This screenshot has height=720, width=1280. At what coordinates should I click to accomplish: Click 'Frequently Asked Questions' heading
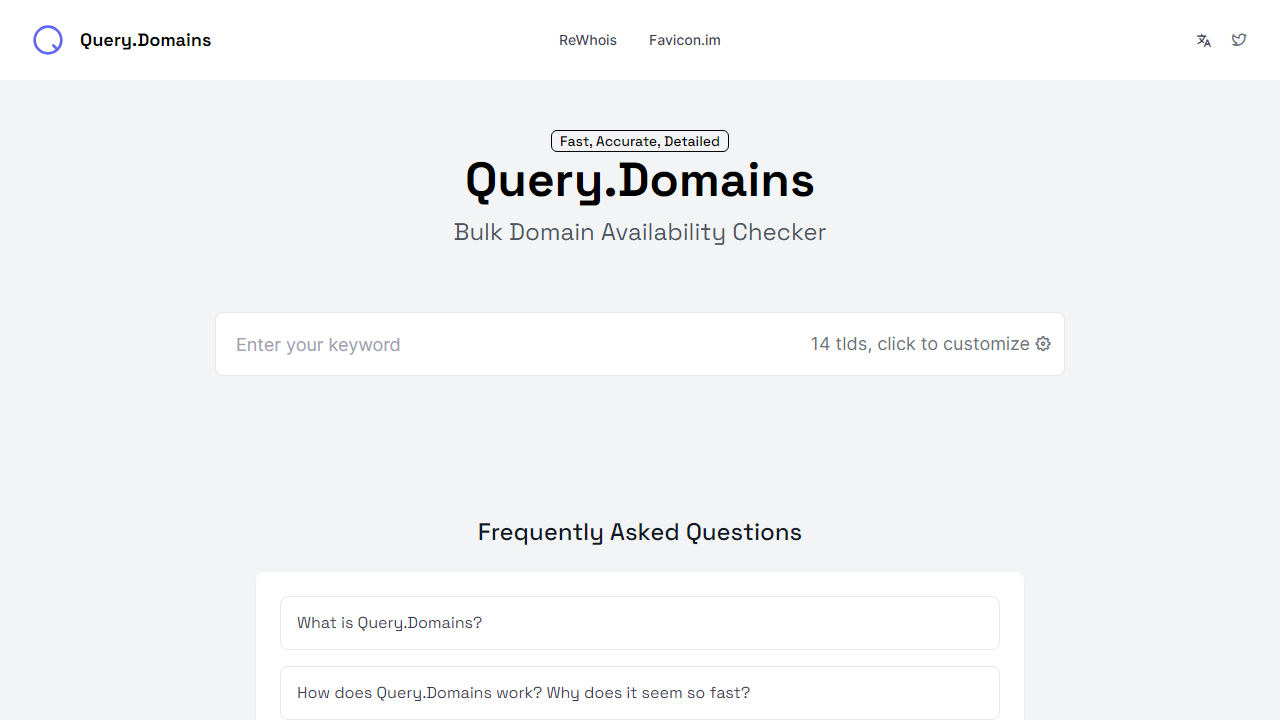[640, 532]
